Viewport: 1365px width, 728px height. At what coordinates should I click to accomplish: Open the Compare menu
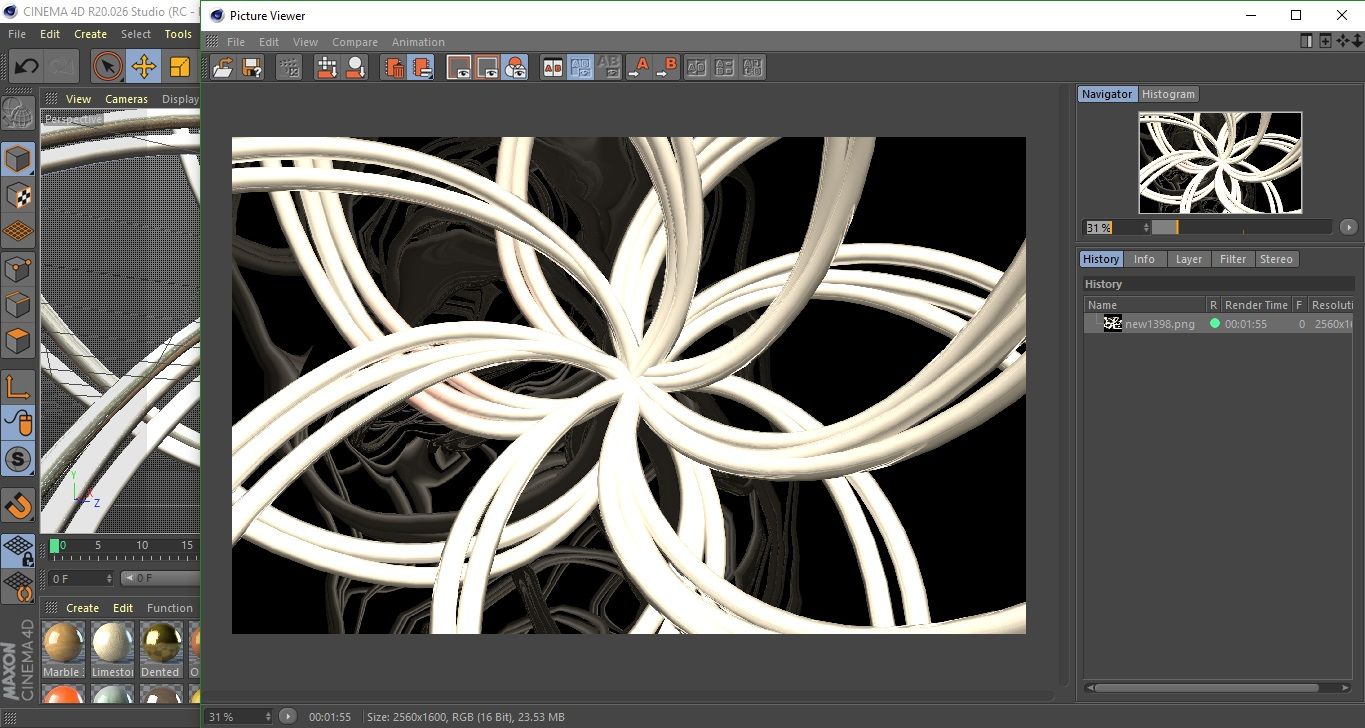click(355, 42)
